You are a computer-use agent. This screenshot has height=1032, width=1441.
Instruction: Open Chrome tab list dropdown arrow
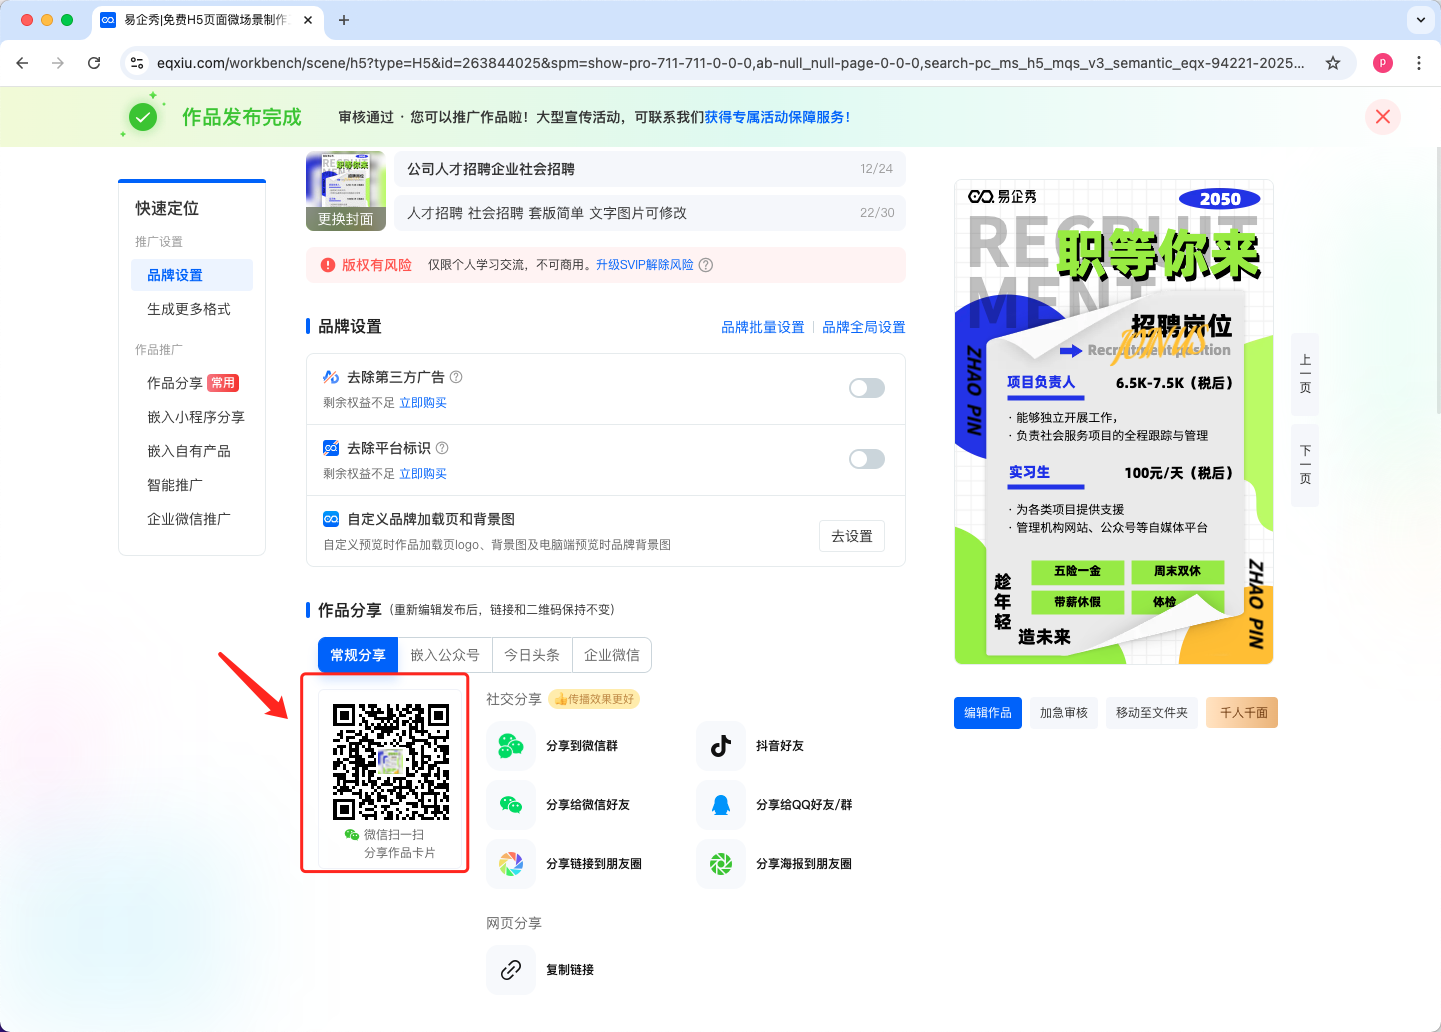tap(1420, 20)
